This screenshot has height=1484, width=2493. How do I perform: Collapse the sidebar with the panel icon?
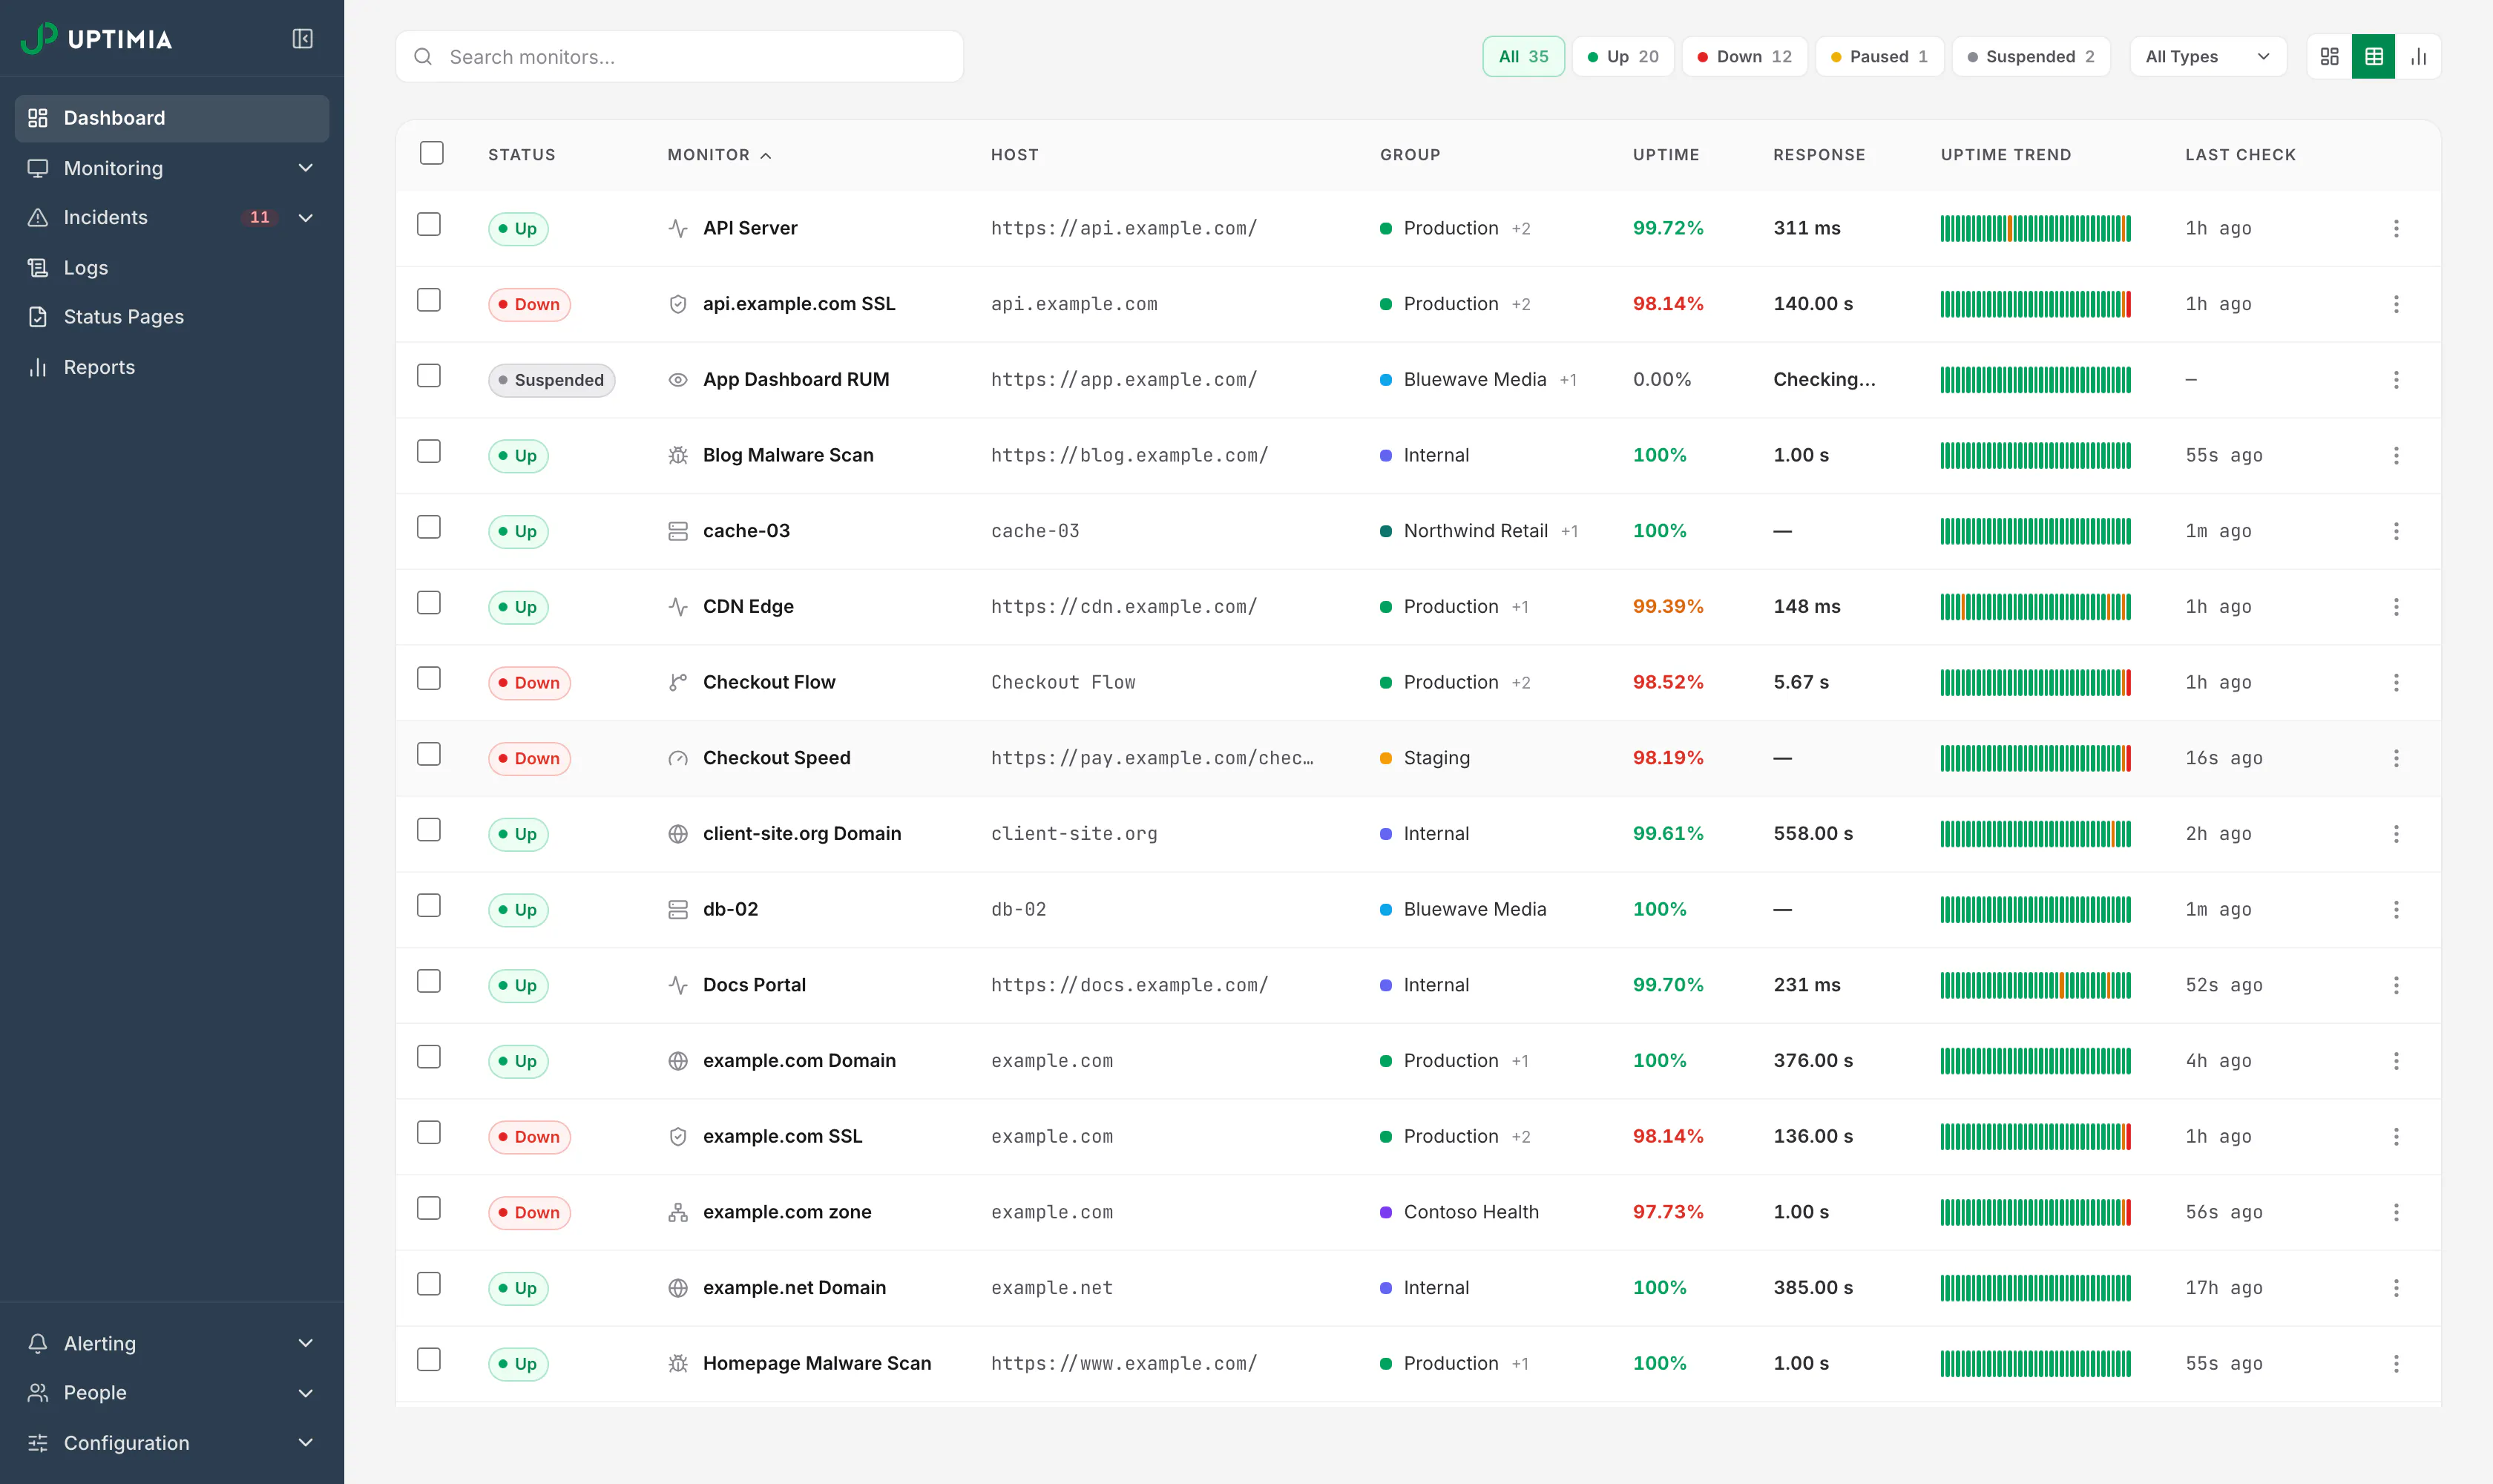[302, 39]
